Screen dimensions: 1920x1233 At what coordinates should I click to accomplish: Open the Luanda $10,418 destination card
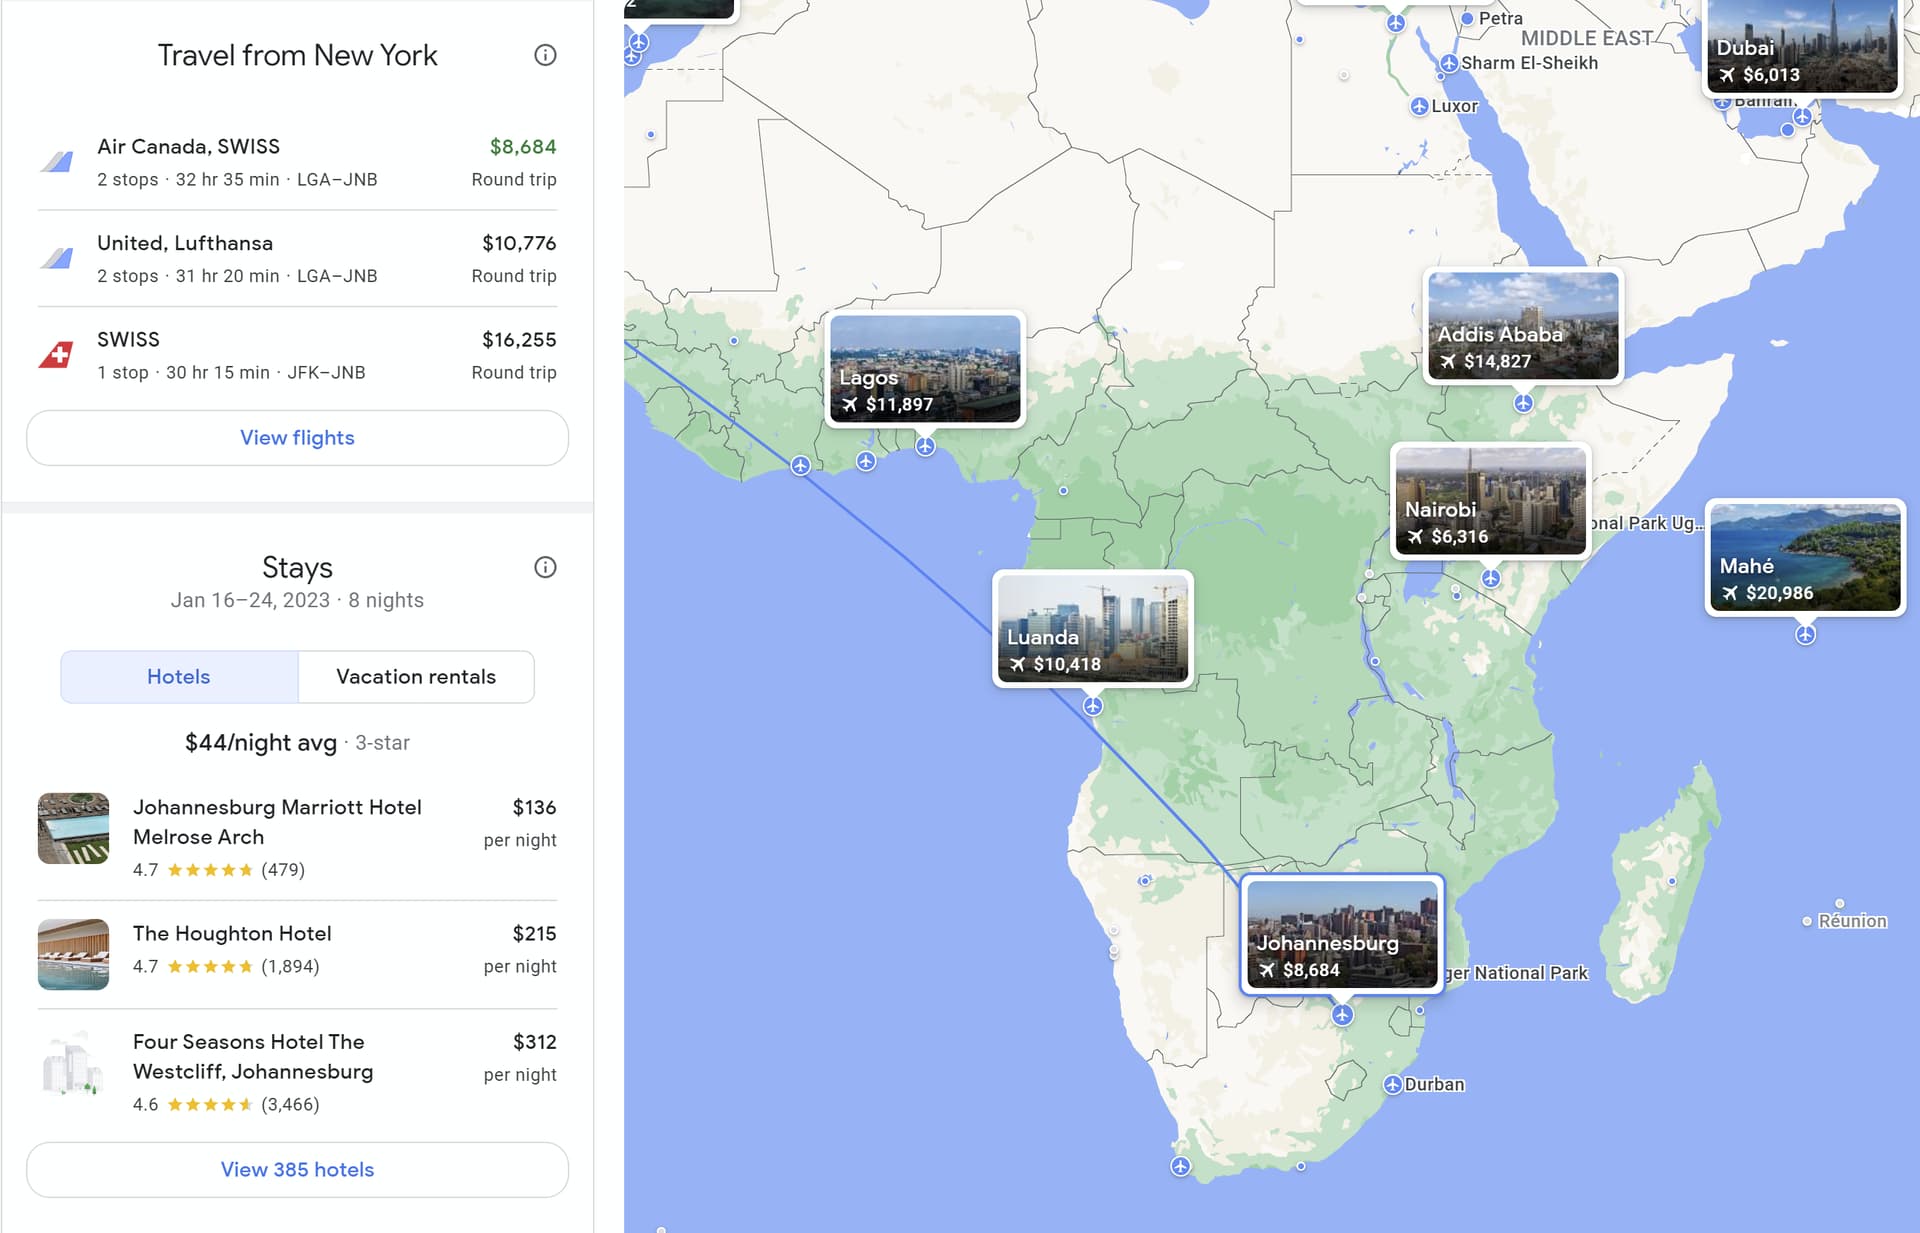click(1092, 628)
